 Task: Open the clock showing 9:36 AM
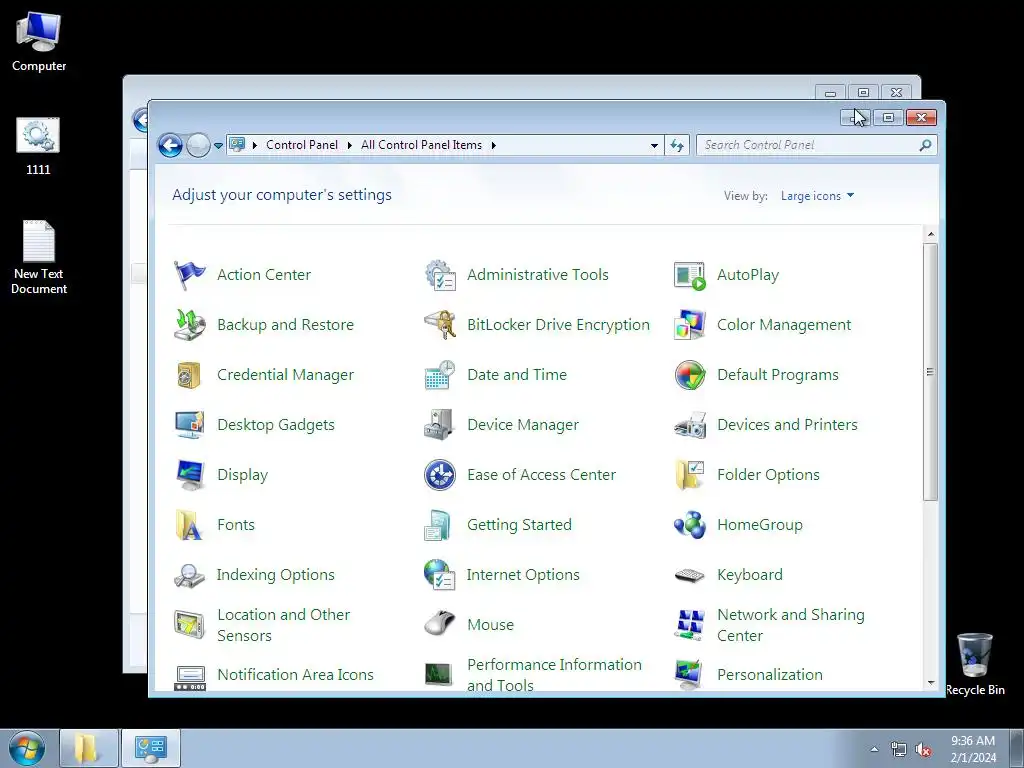[973, 749]
